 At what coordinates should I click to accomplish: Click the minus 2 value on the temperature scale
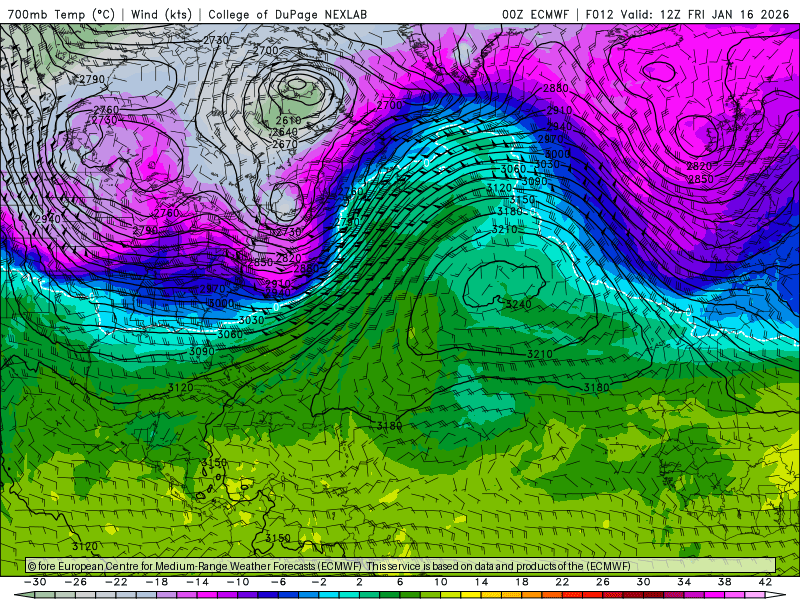pos(319,582)
